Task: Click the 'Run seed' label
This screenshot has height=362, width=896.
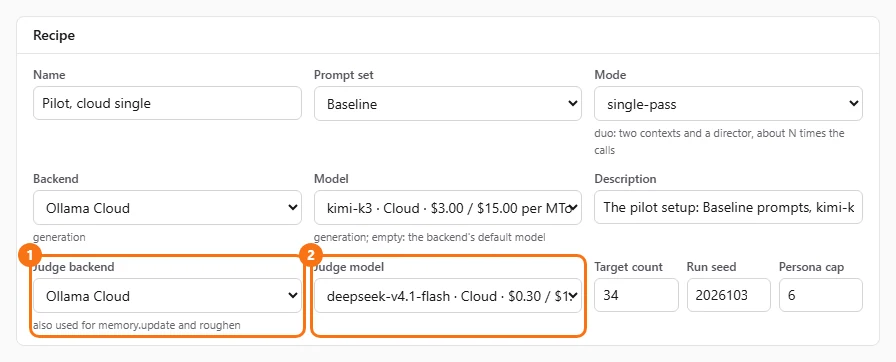Action: tap(711, 267)
